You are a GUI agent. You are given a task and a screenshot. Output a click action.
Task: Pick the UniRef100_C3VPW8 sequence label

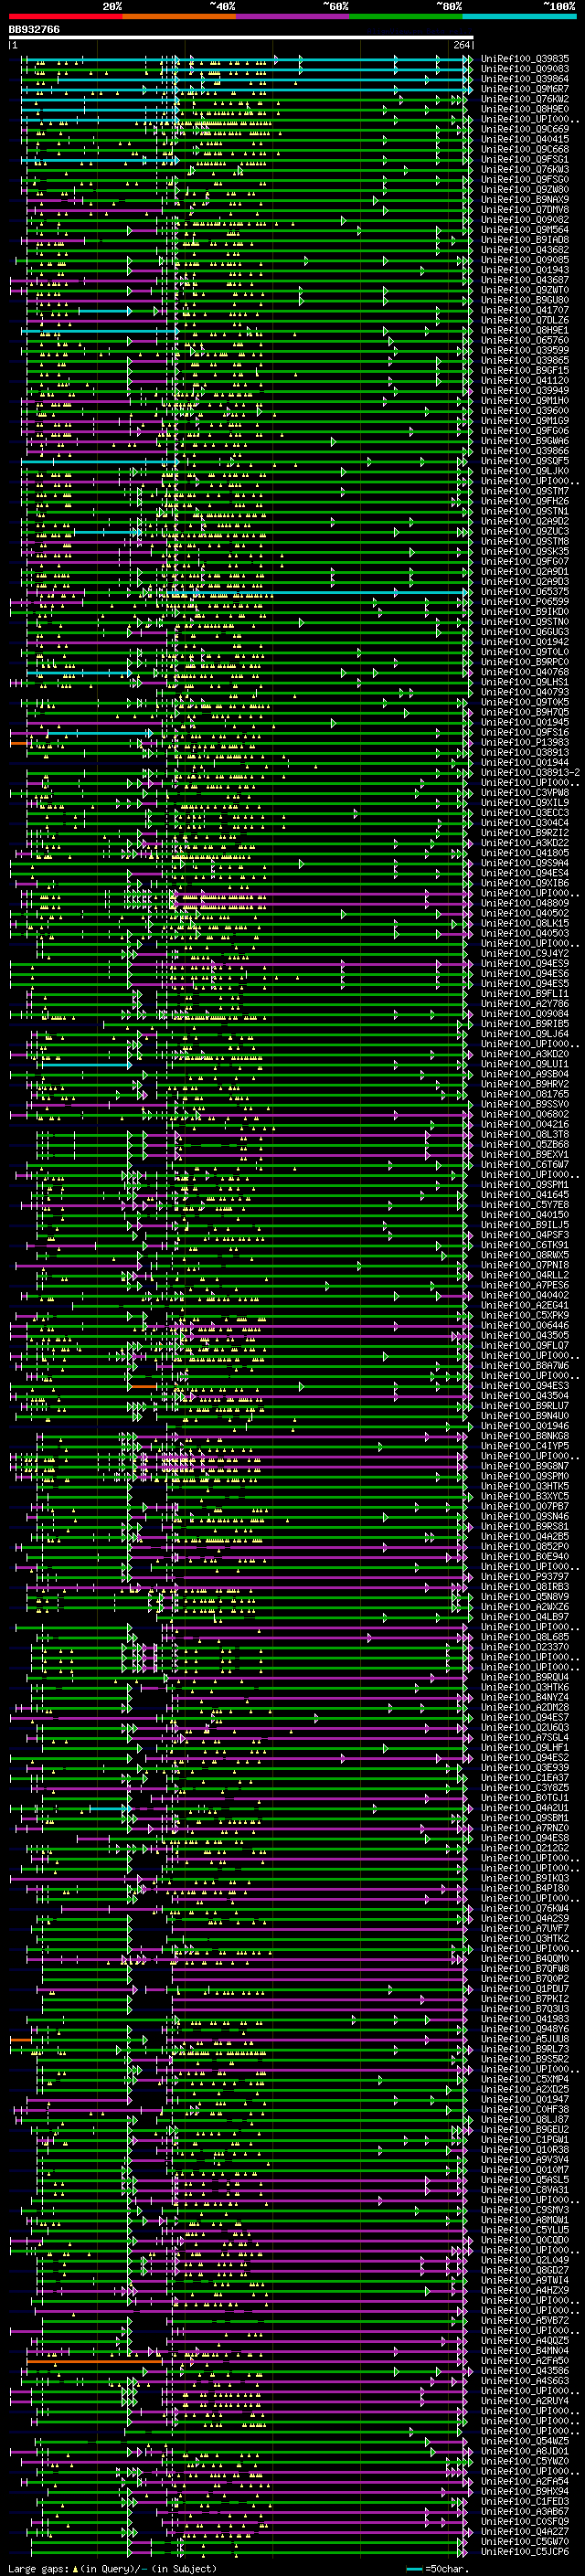[x=525, y=792]
